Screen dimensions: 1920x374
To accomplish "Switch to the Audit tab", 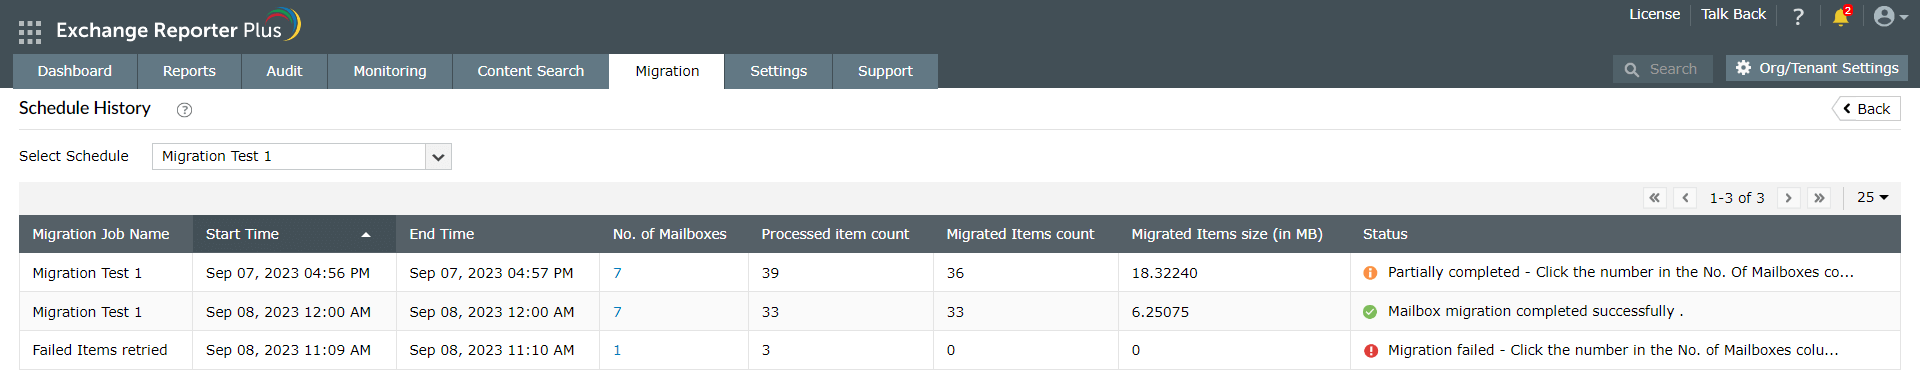I will click(x=284, y=71).
